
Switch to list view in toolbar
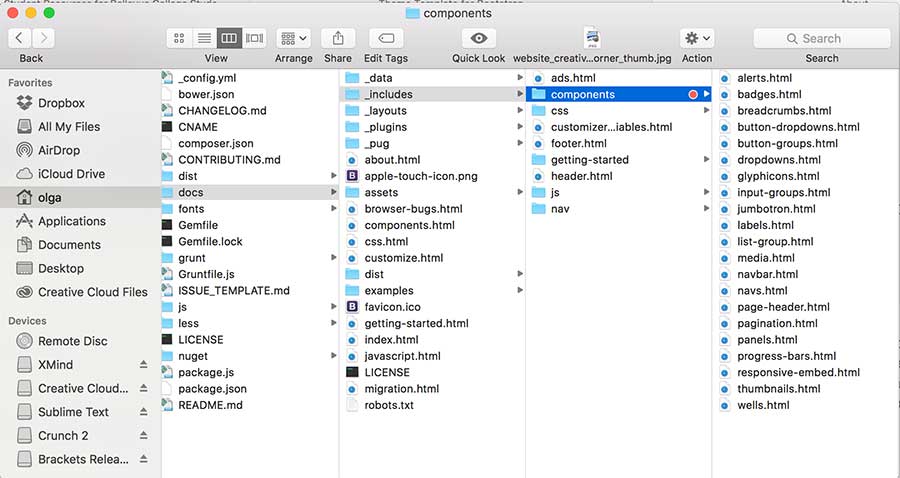pos(204,38)
